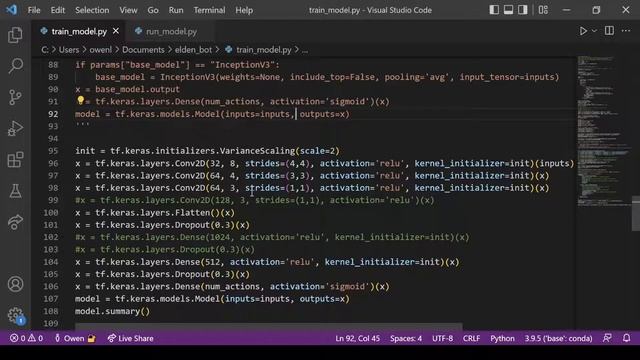Open the Extensions view
Screen dimensions: 640x360
coord(15,160)
